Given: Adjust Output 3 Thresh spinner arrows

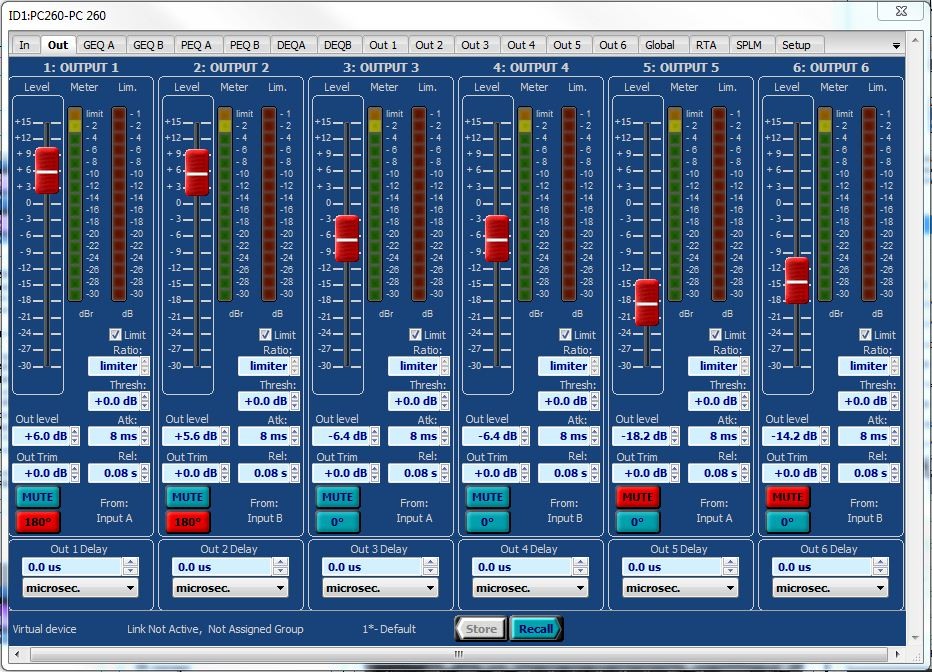Looking at the screenshot, I should pos(445,401).
